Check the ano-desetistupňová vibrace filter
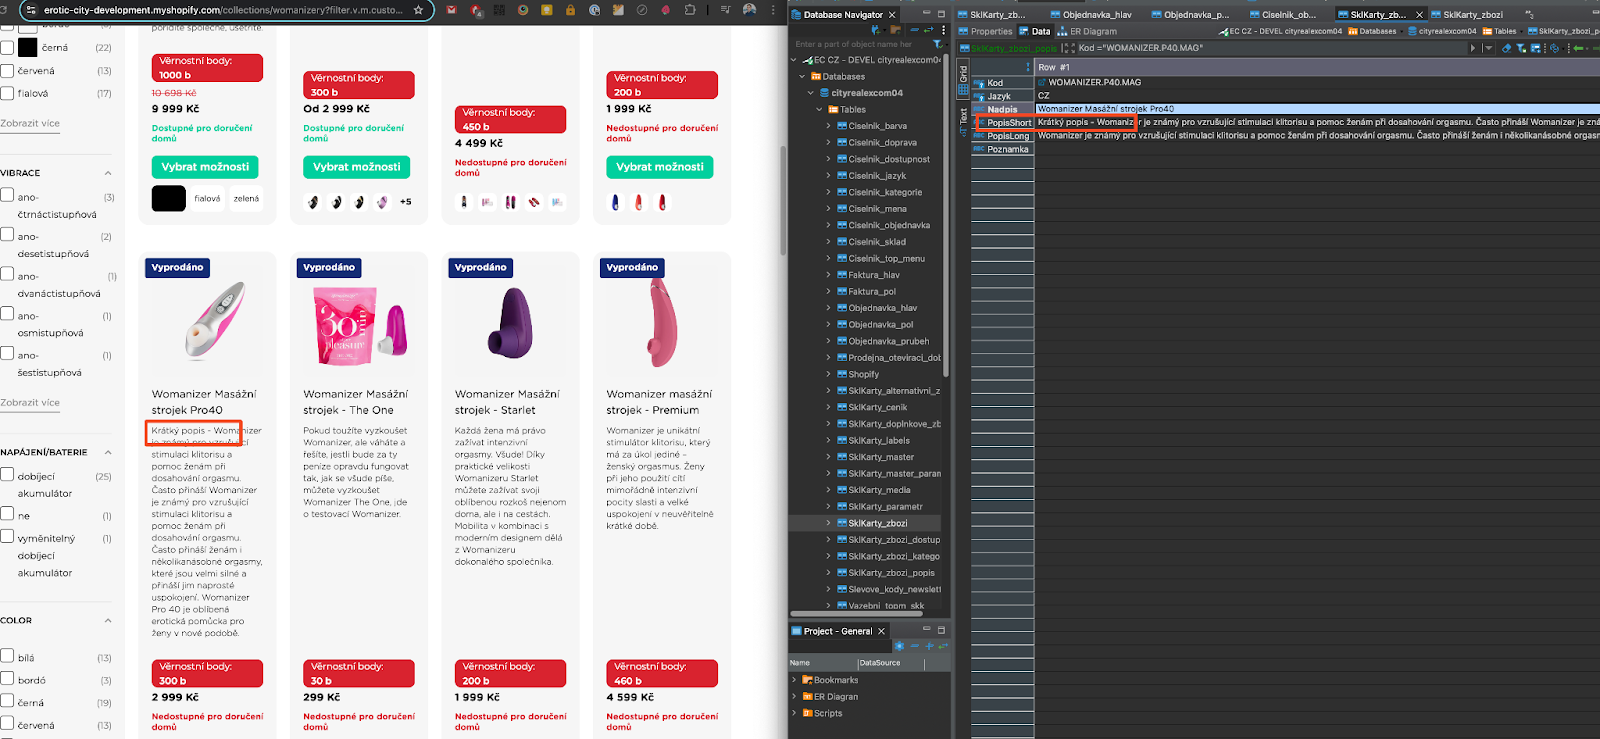1600x739 pixels. click(x=7, y=235)
